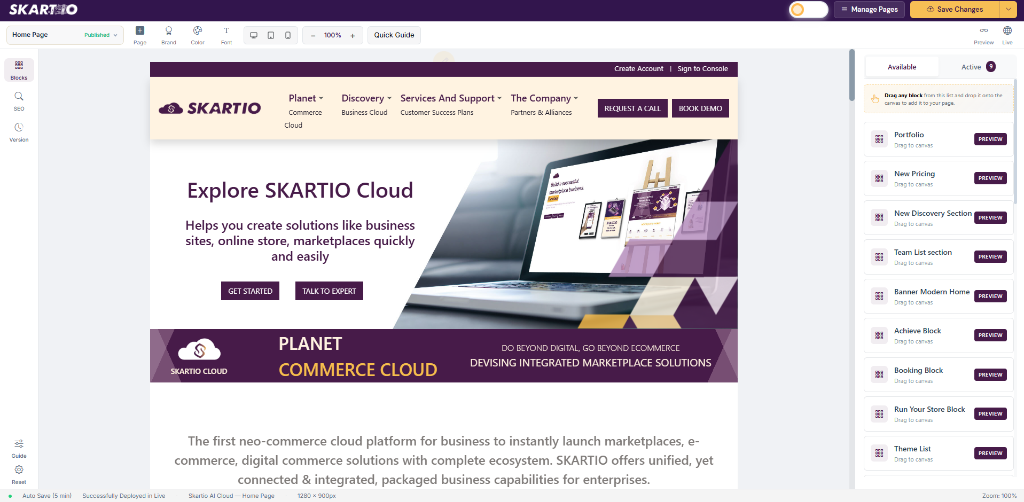This screenshot has width=1024, height=502.
Task: Open the SEO sidebar tool
Action: tap(19, 101)
